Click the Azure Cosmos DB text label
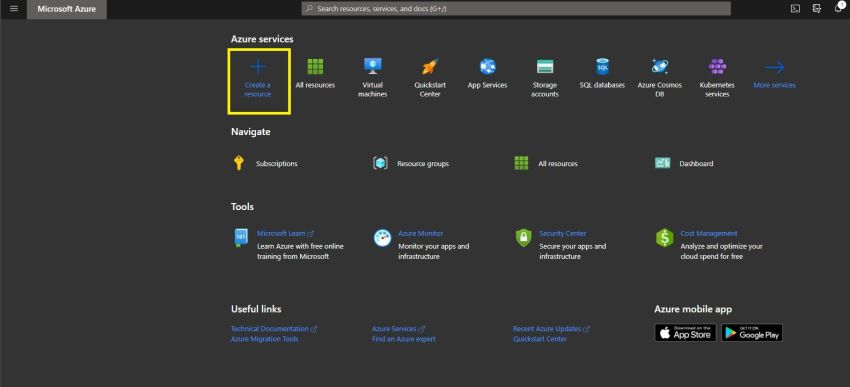Screen dimensions: 850x387 click(x=660, y=89)
